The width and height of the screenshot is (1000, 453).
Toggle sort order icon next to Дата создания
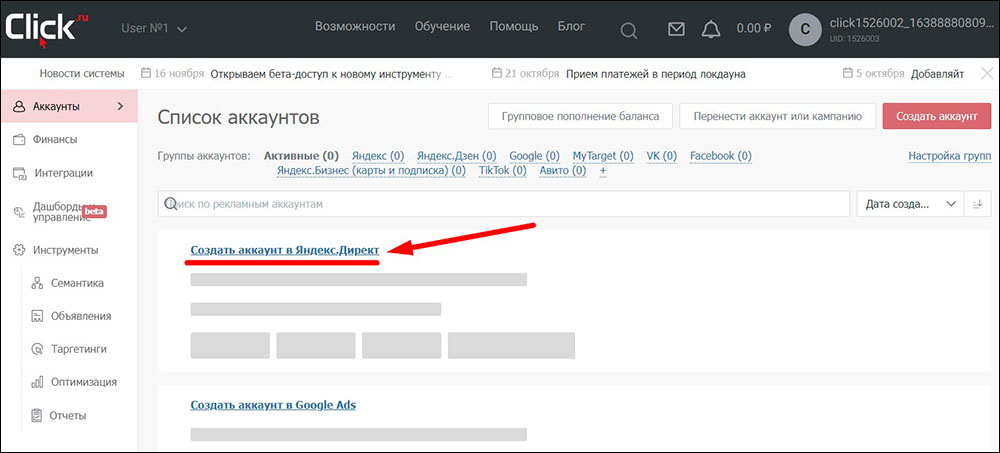pyautogui.click(x=978, y=204)
